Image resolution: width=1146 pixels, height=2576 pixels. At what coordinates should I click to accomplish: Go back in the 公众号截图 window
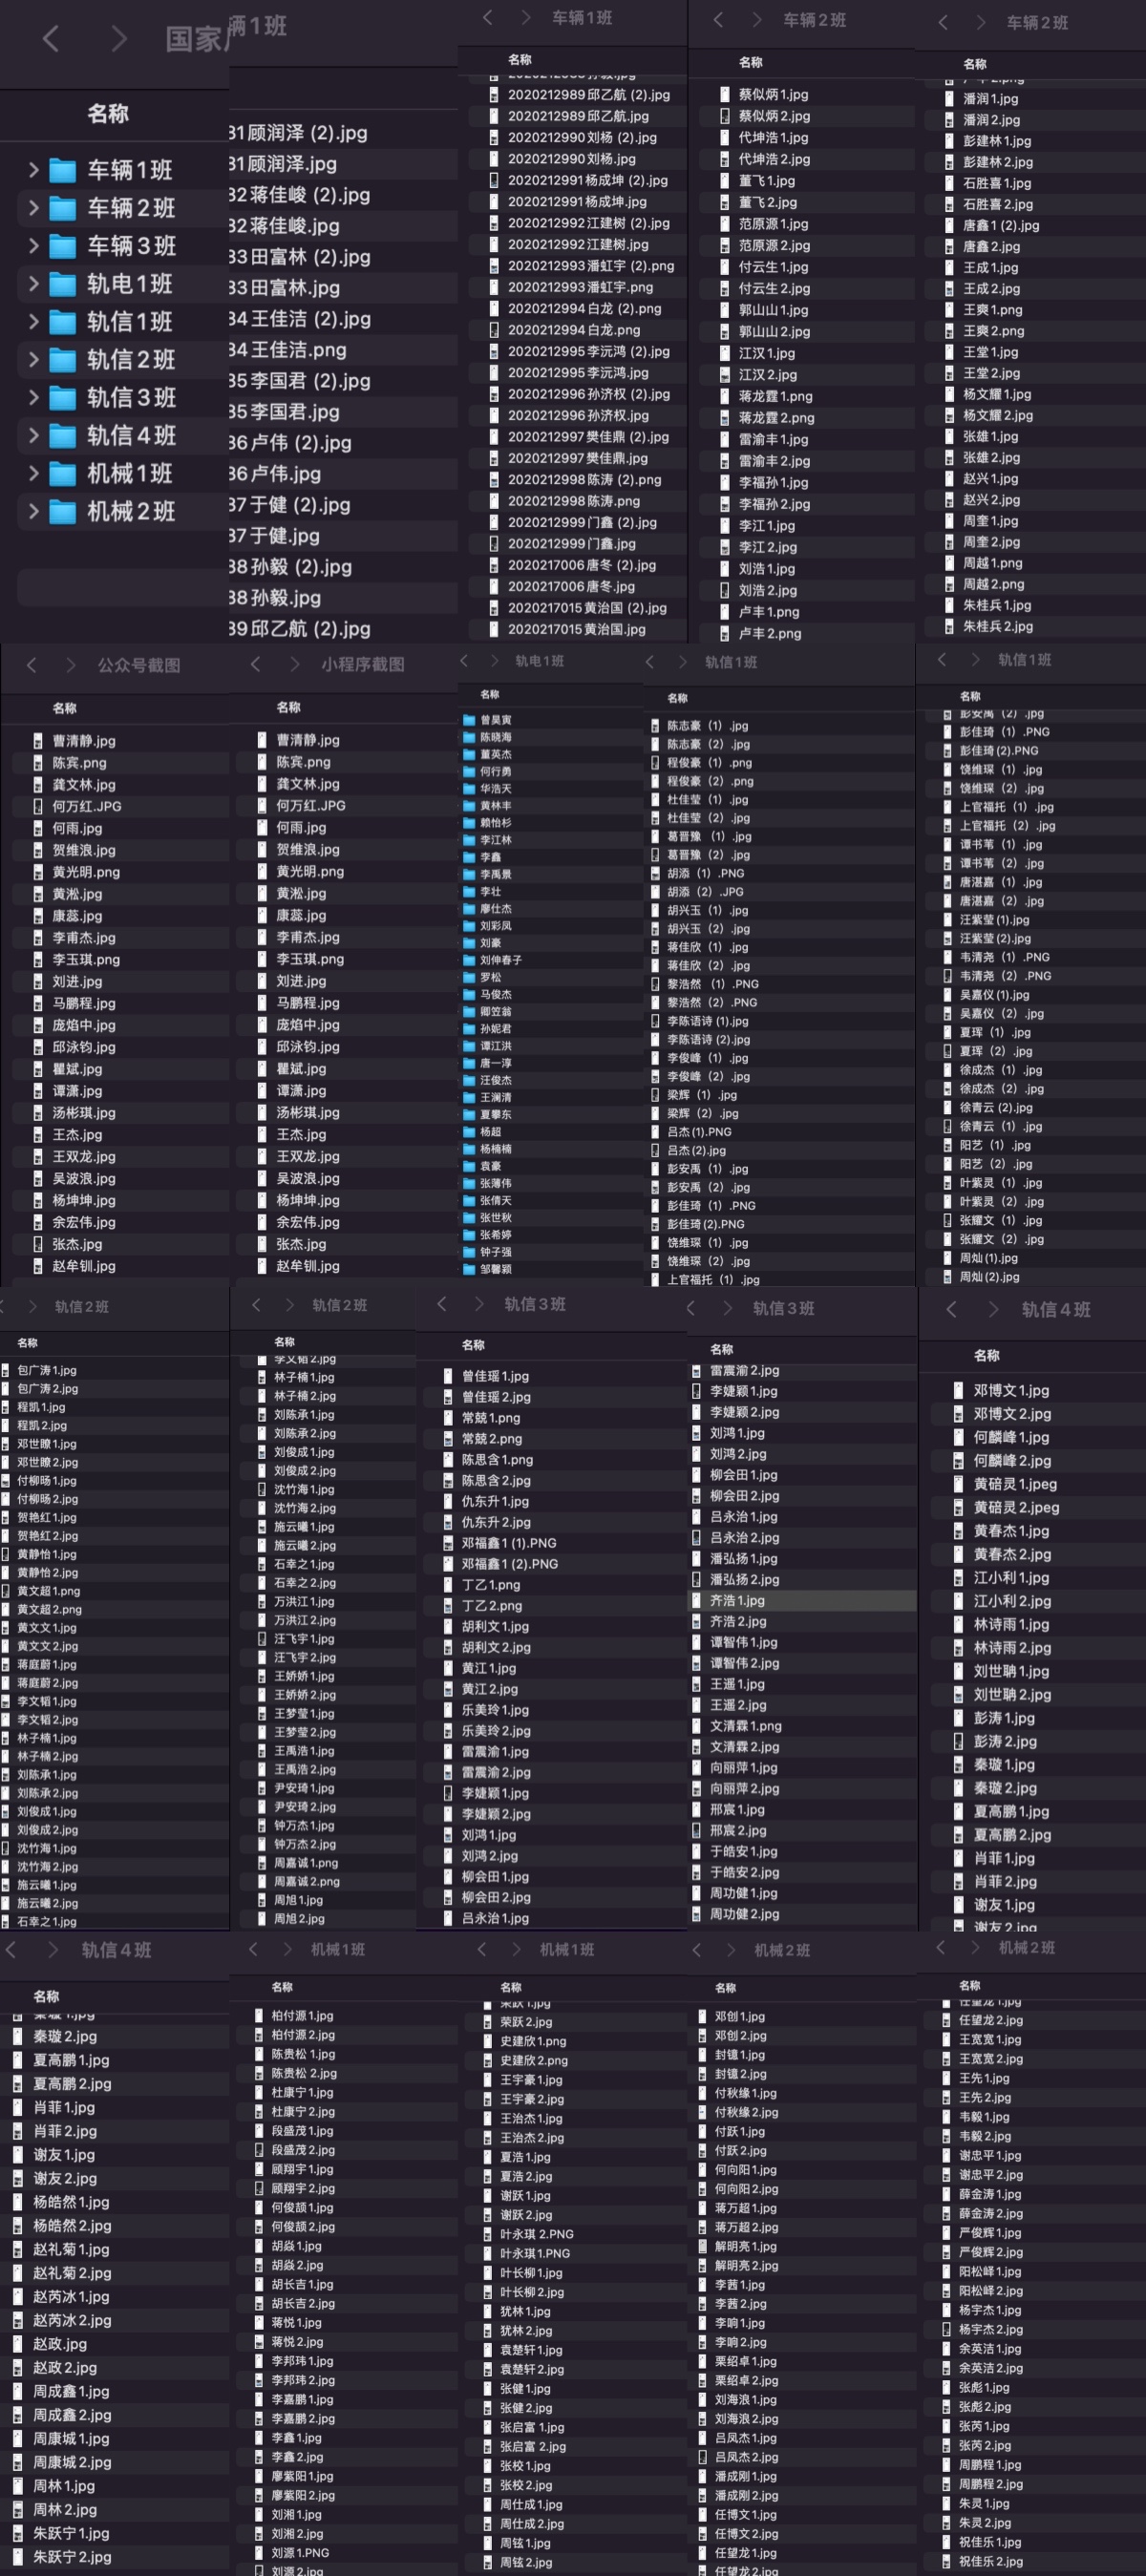pyautogui.click(x=31, y=665)
